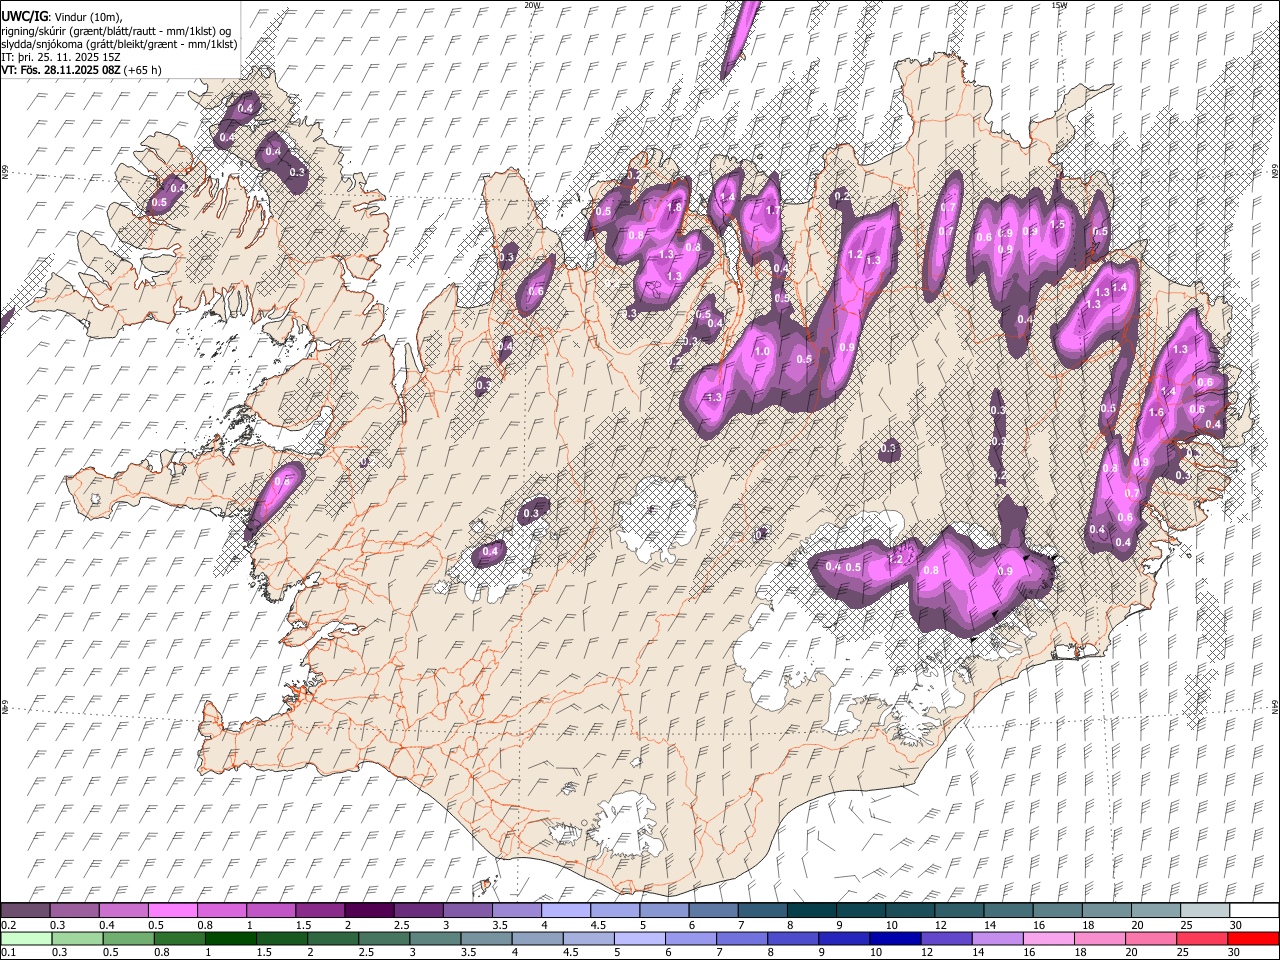
Task: Click the 'IT: Þri. 25. 11. 2025 15Z' line
Action: click(x=60, y=57)
